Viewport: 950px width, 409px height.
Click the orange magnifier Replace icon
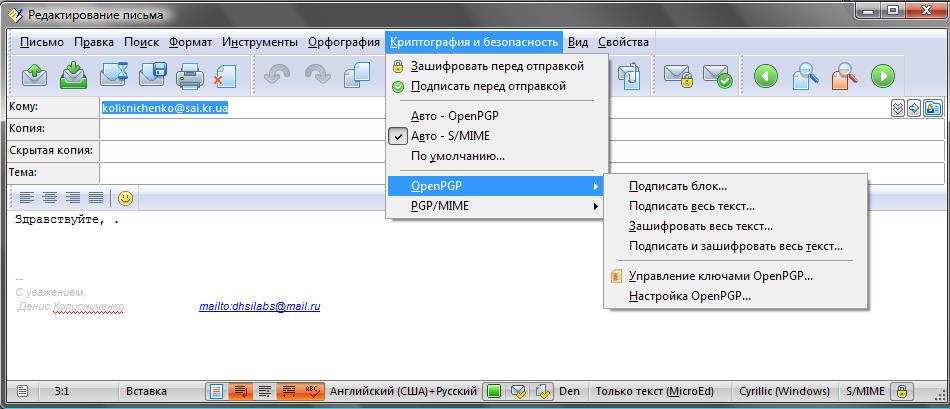point(845,76)
